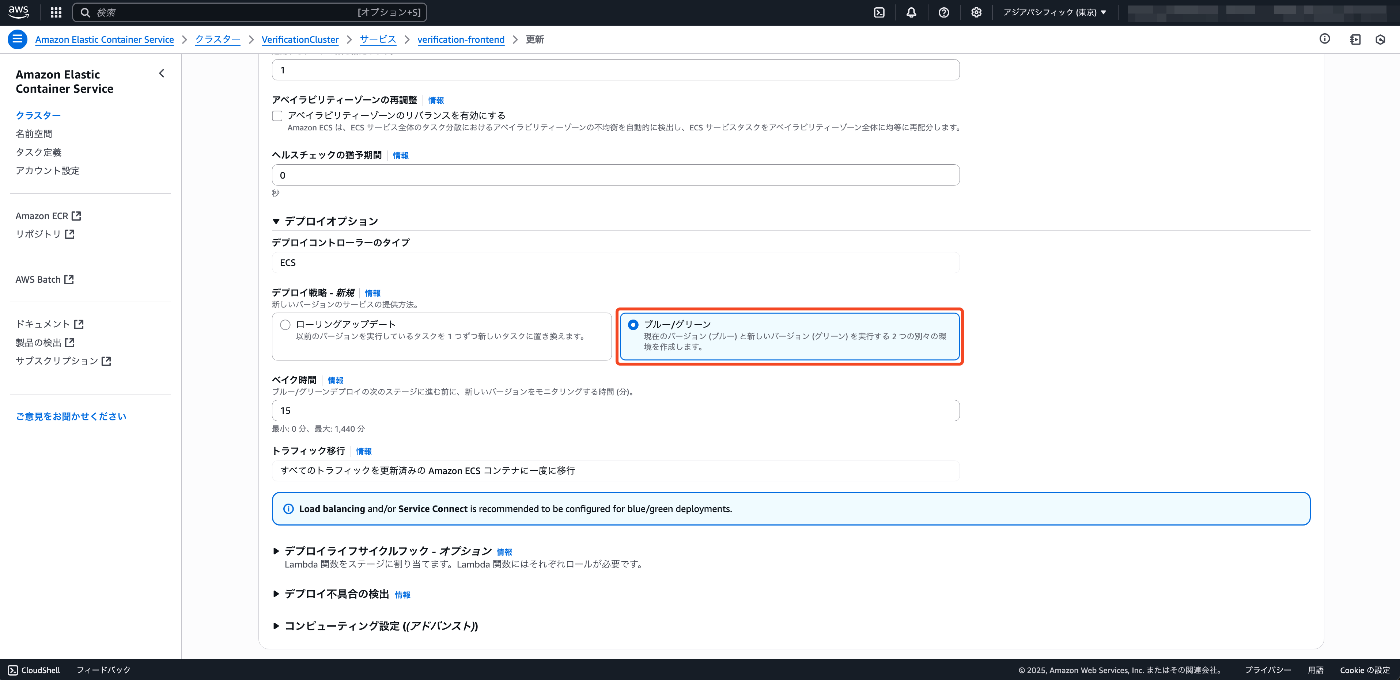
Task: Click the CloudShell icon in the footer
Action: coord(13,670)
